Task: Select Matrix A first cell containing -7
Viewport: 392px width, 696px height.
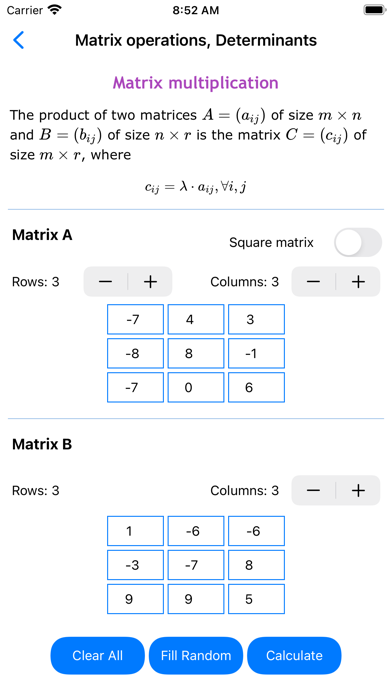Action: pyautogui.click(x=135, y=319)
